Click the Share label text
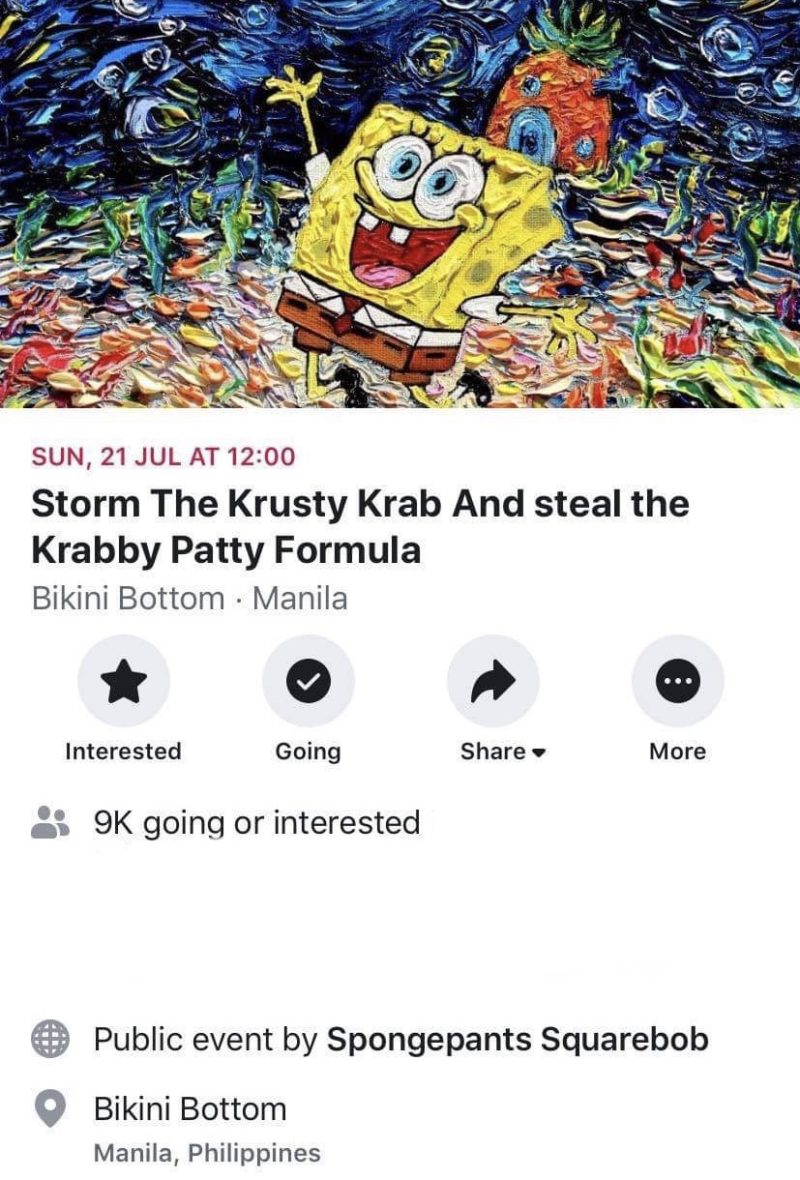800x1180 pixels. (x=493, y=751)
